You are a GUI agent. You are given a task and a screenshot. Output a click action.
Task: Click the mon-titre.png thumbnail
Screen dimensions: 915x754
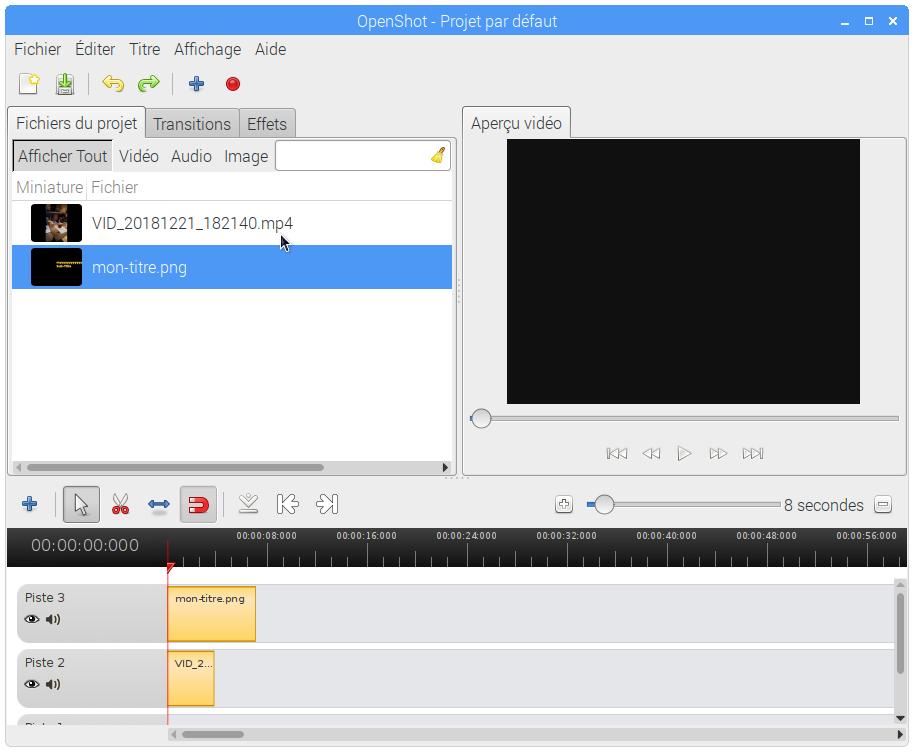(57, 267)
